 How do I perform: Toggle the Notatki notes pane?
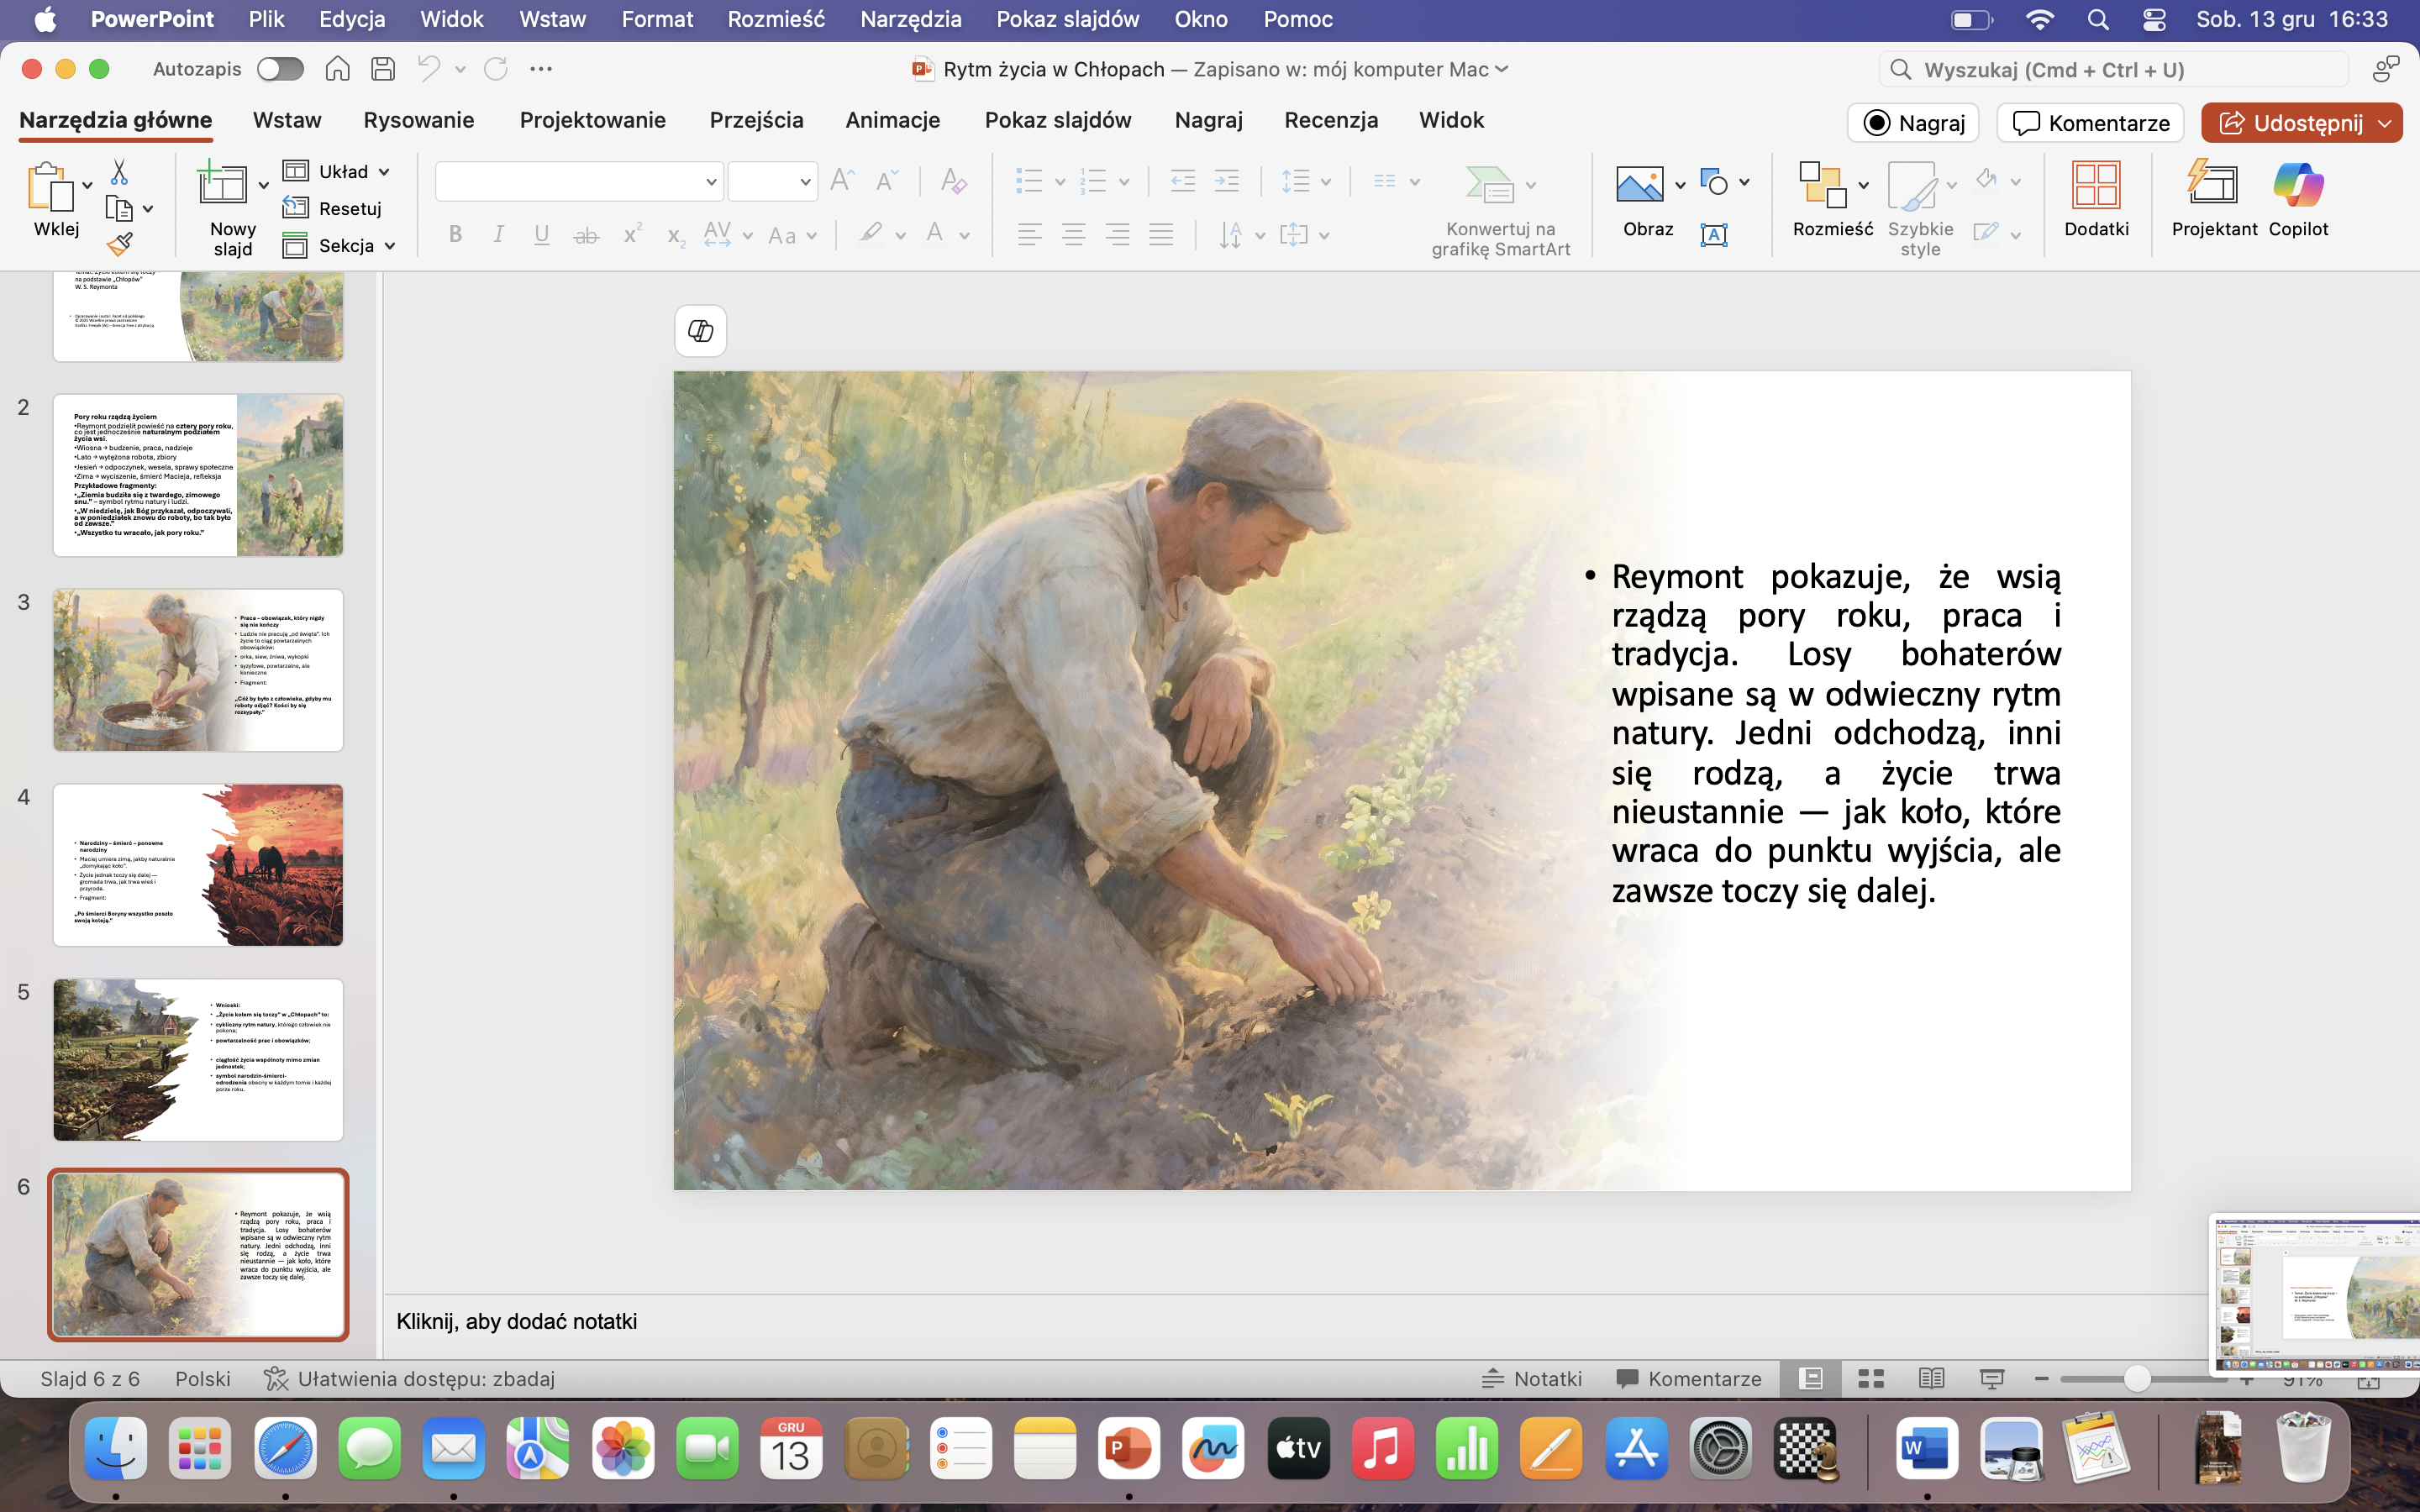[x=1531, y=1379]
